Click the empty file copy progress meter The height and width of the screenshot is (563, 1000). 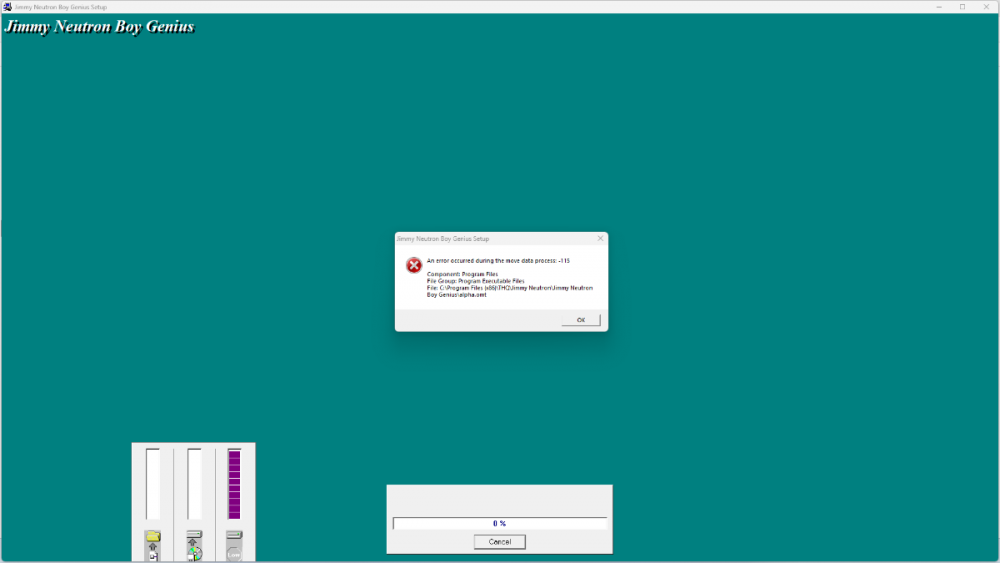click(153, 484)
